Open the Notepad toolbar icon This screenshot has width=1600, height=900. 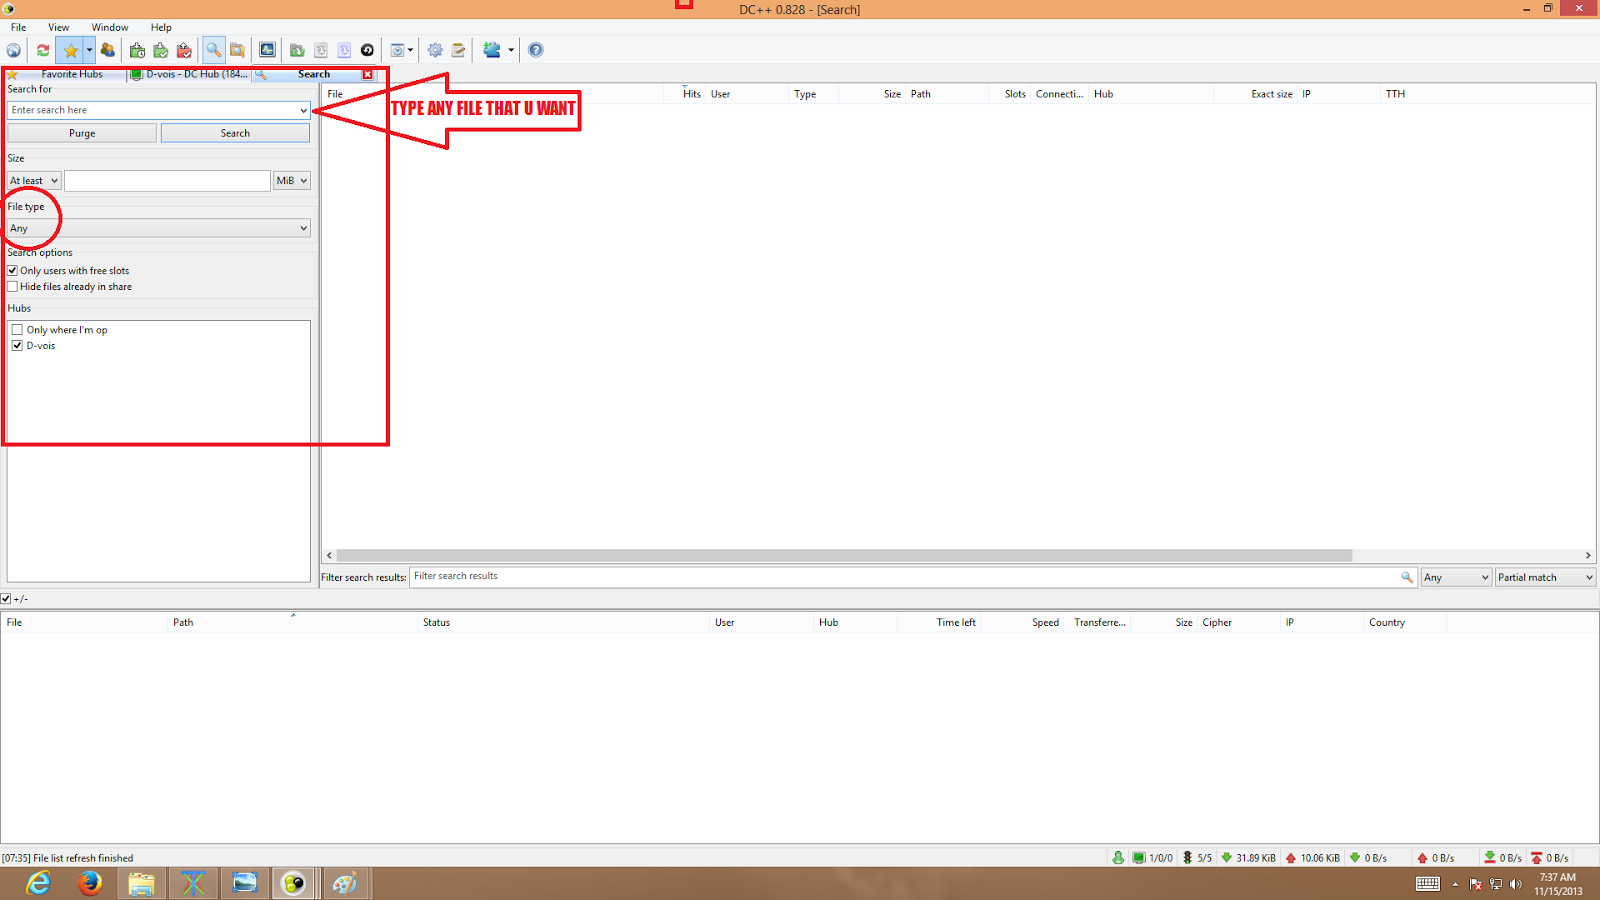tap(459, 50)
